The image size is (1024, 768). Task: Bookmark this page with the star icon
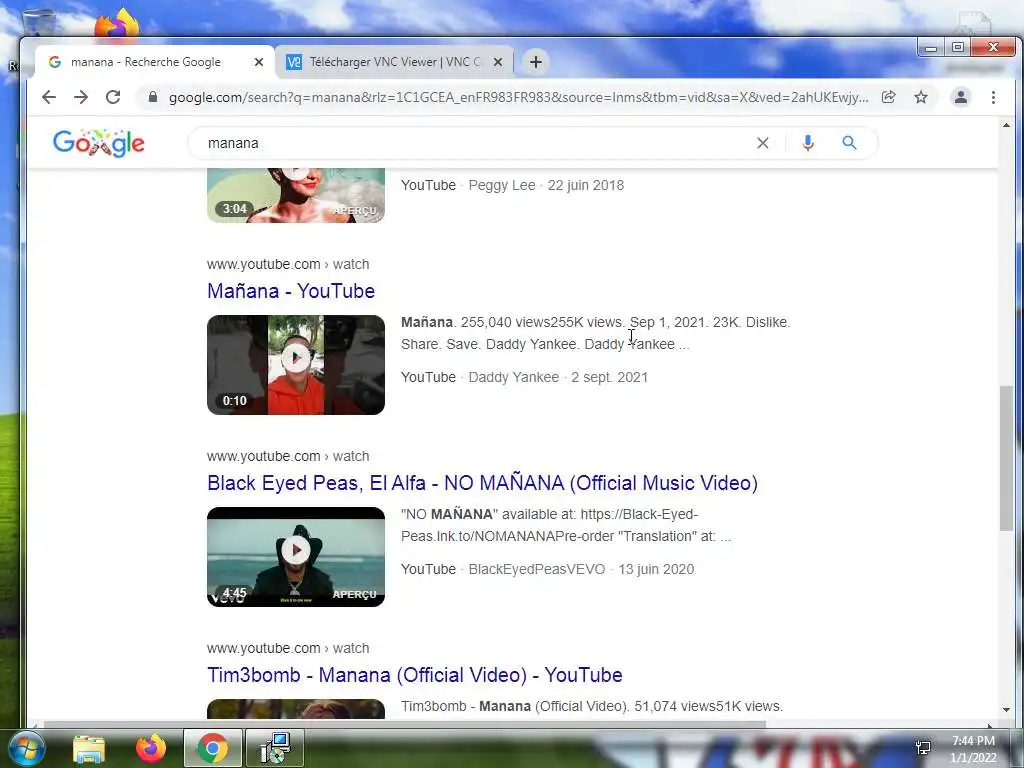coord(921,97)
